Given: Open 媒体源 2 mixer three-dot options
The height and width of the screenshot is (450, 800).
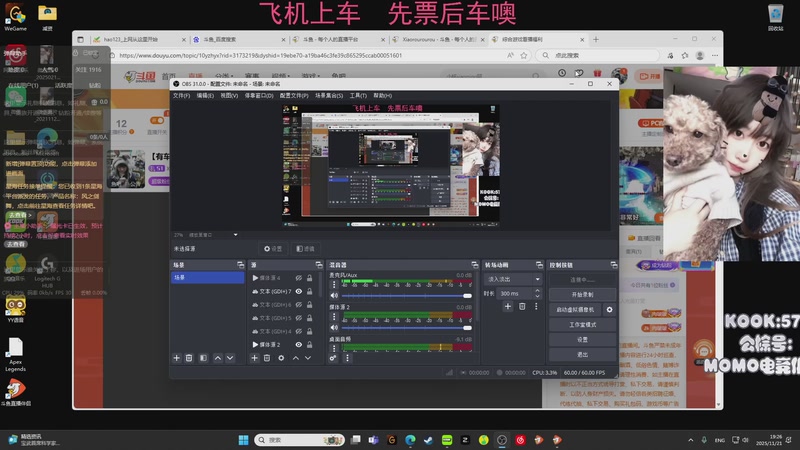Looking at the screenshot, I should point(334,316).
